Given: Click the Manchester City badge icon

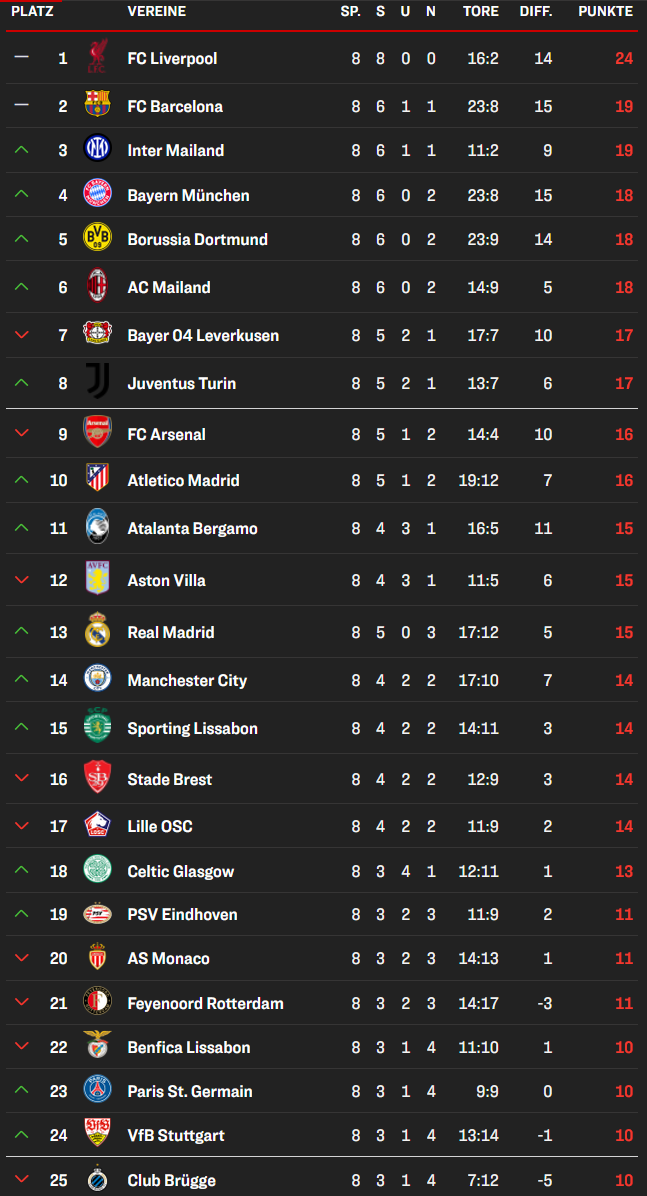Looking at the screenshot, I should coord(97,678).
